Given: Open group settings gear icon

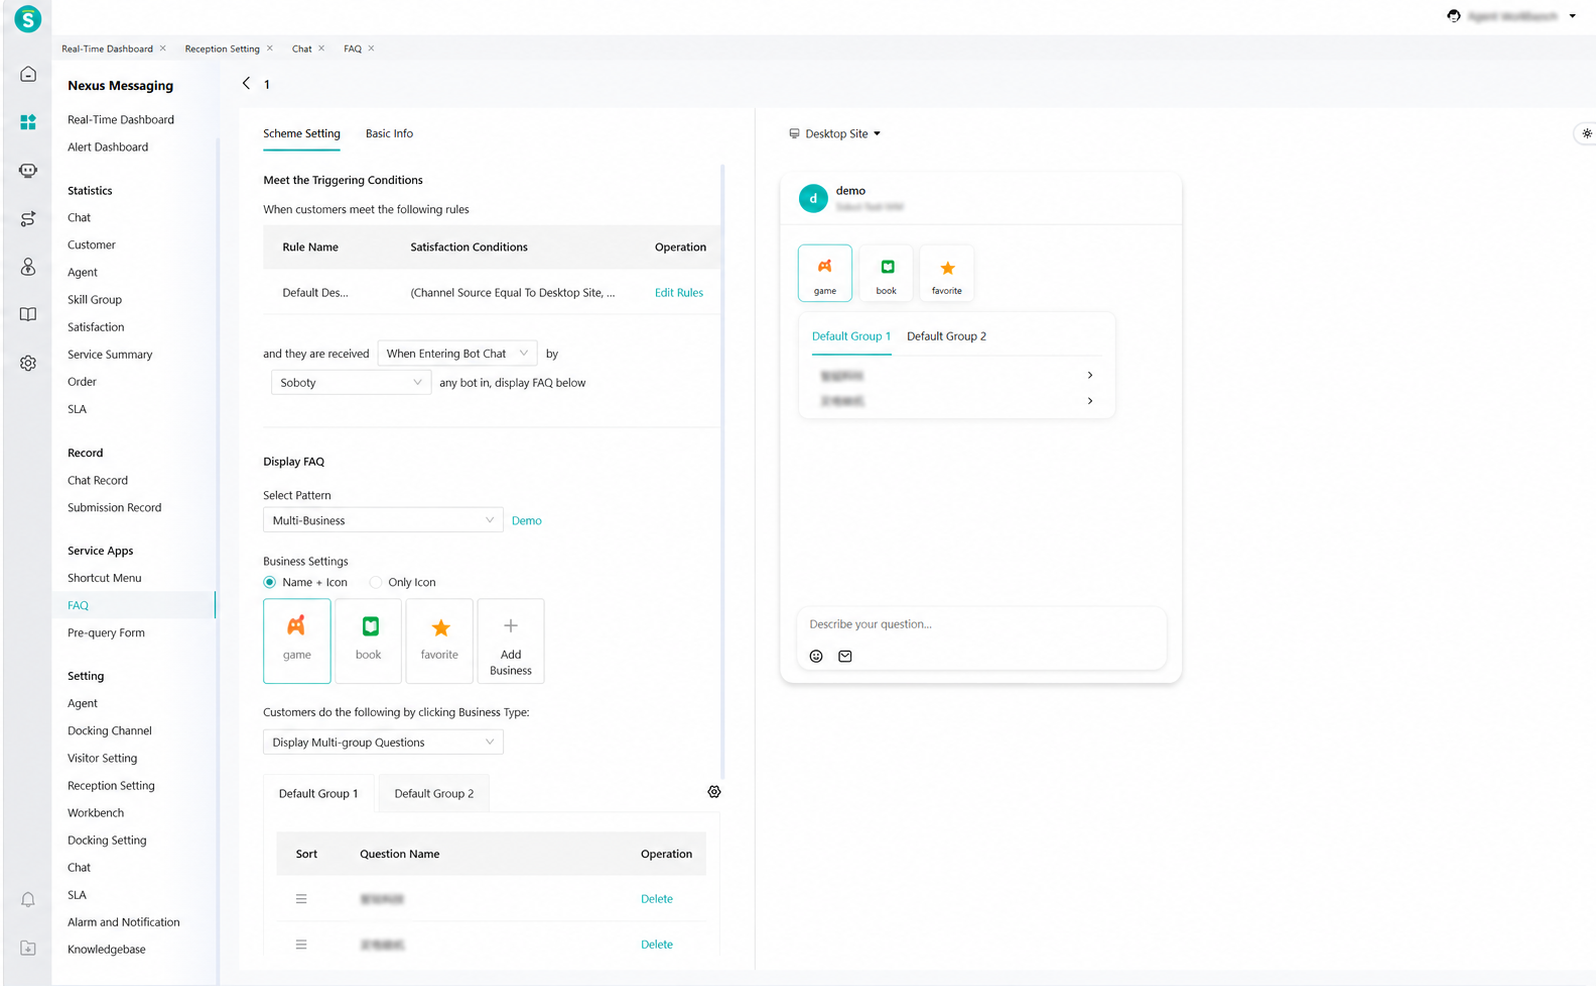Looking at the screenshot, I should [x=714, y=792].
